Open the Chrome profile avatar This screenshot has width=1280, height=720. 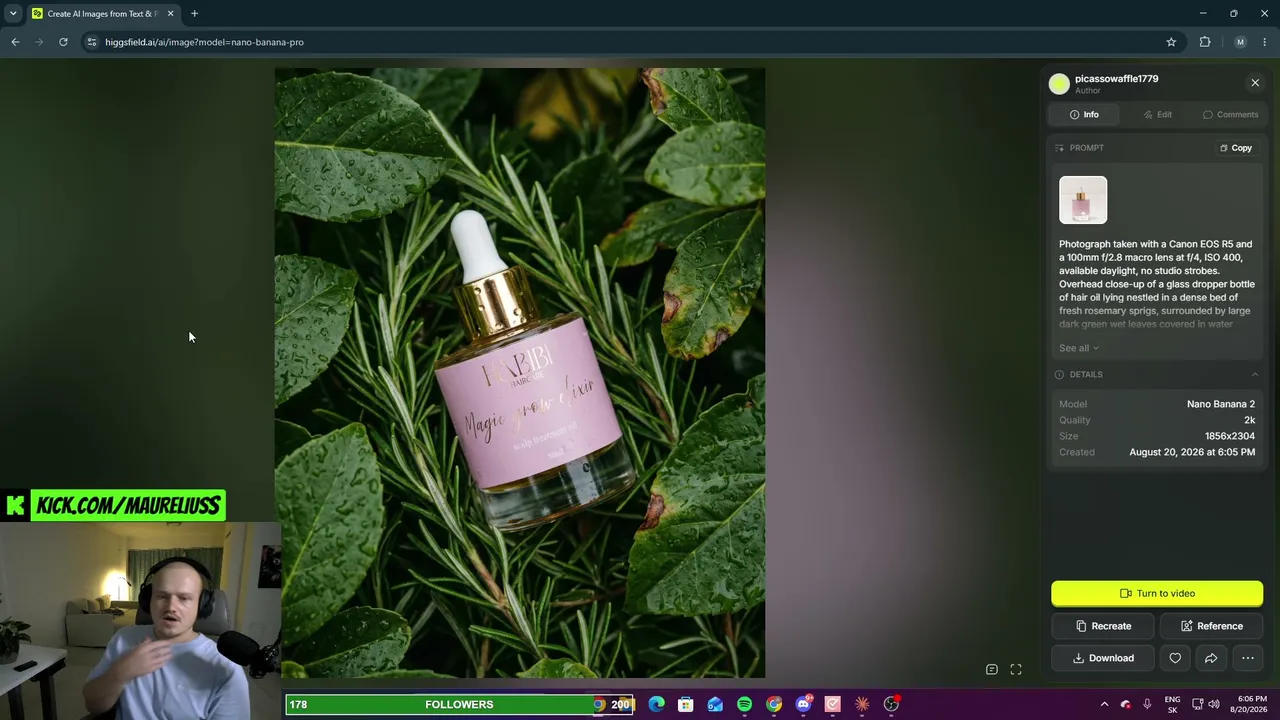click(1240, 42)
